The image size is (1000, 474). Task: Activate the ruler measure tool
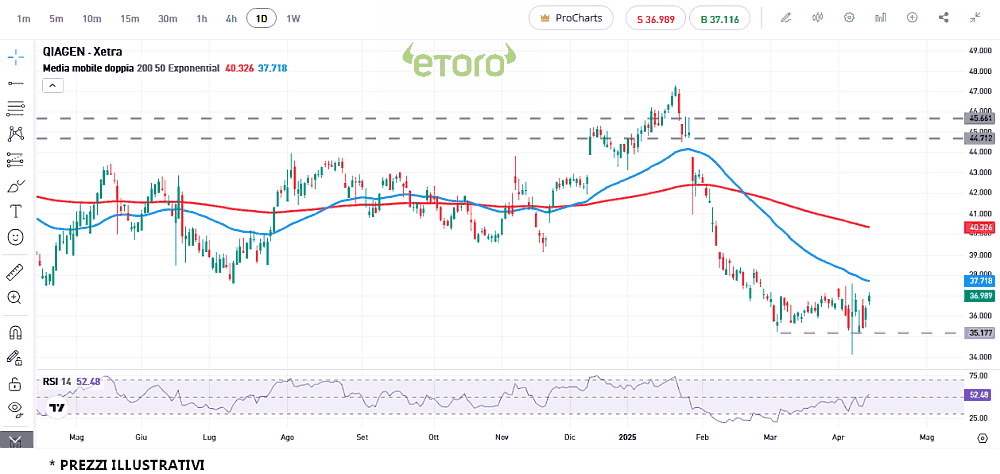coord(15,272)
